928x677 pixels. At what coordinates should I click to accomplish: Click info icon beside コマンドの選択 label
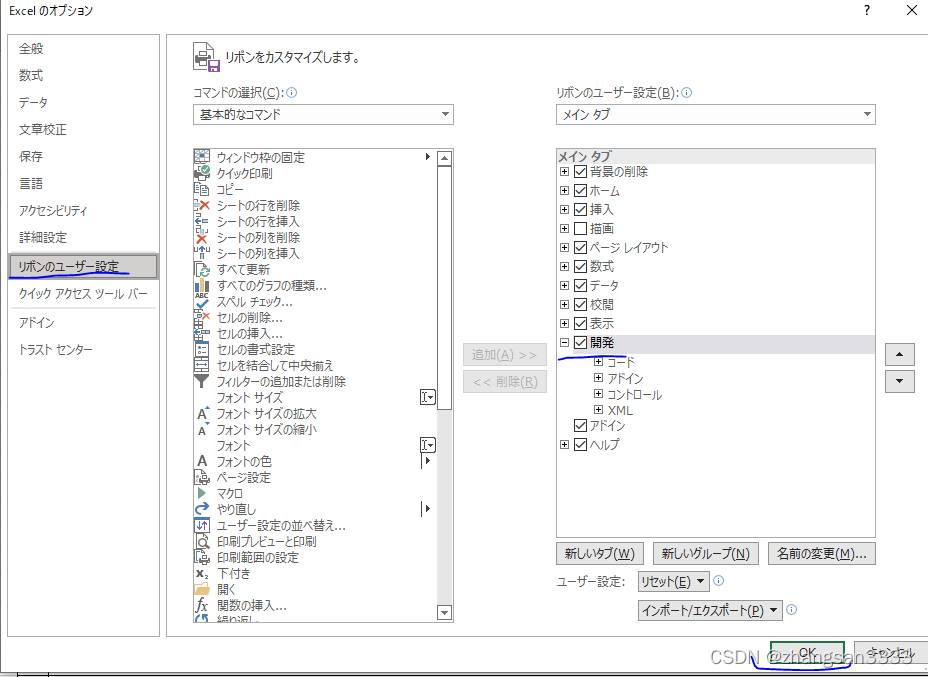[292, 92]
